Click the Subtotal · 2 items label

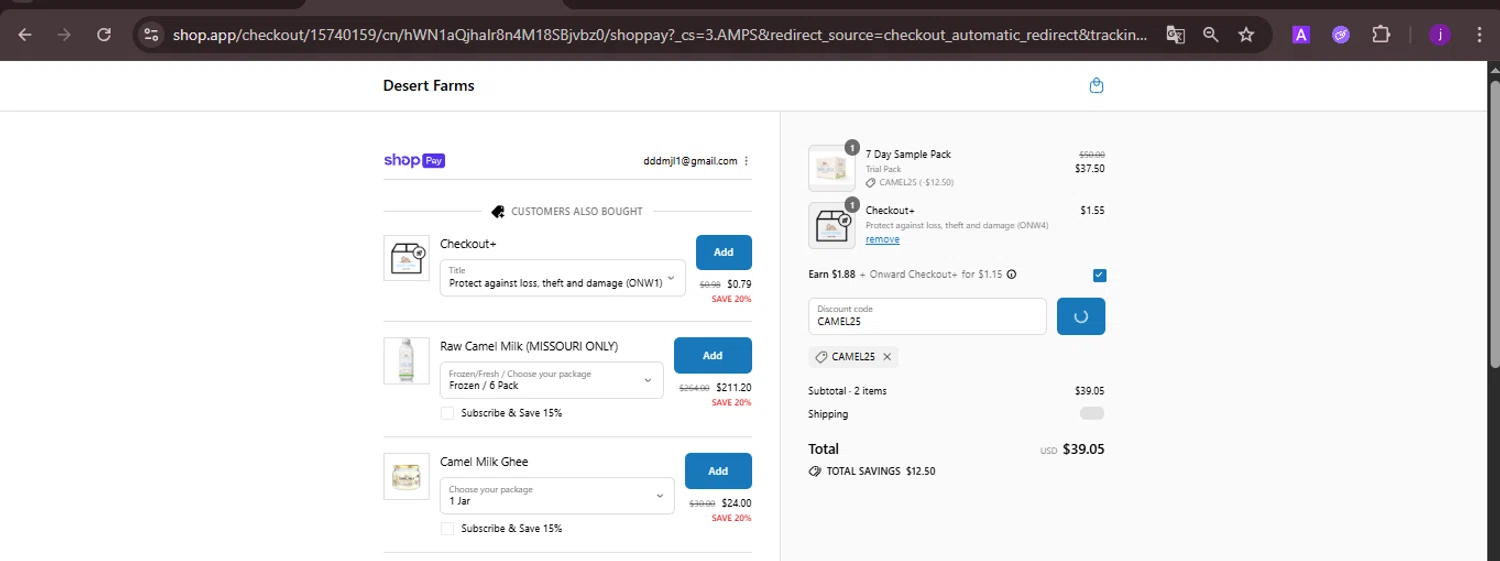[x=847, y=391]
